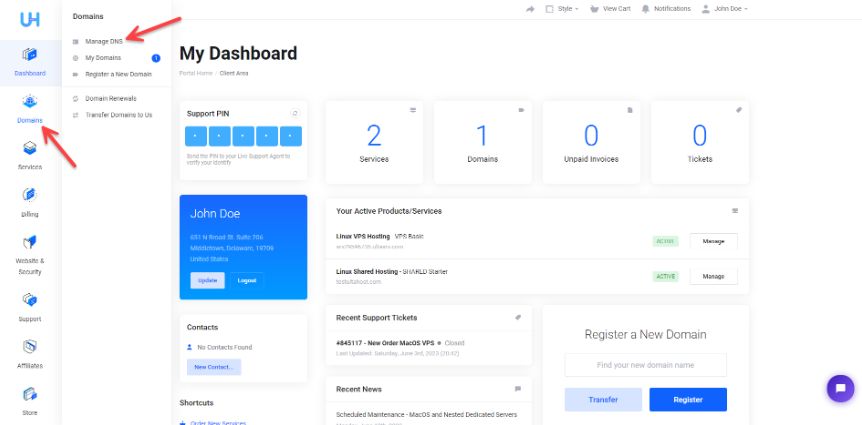This screenshot has width=862, height=425.
Task: Click the share arrow icon in top bar
Action: coord(530,9)
